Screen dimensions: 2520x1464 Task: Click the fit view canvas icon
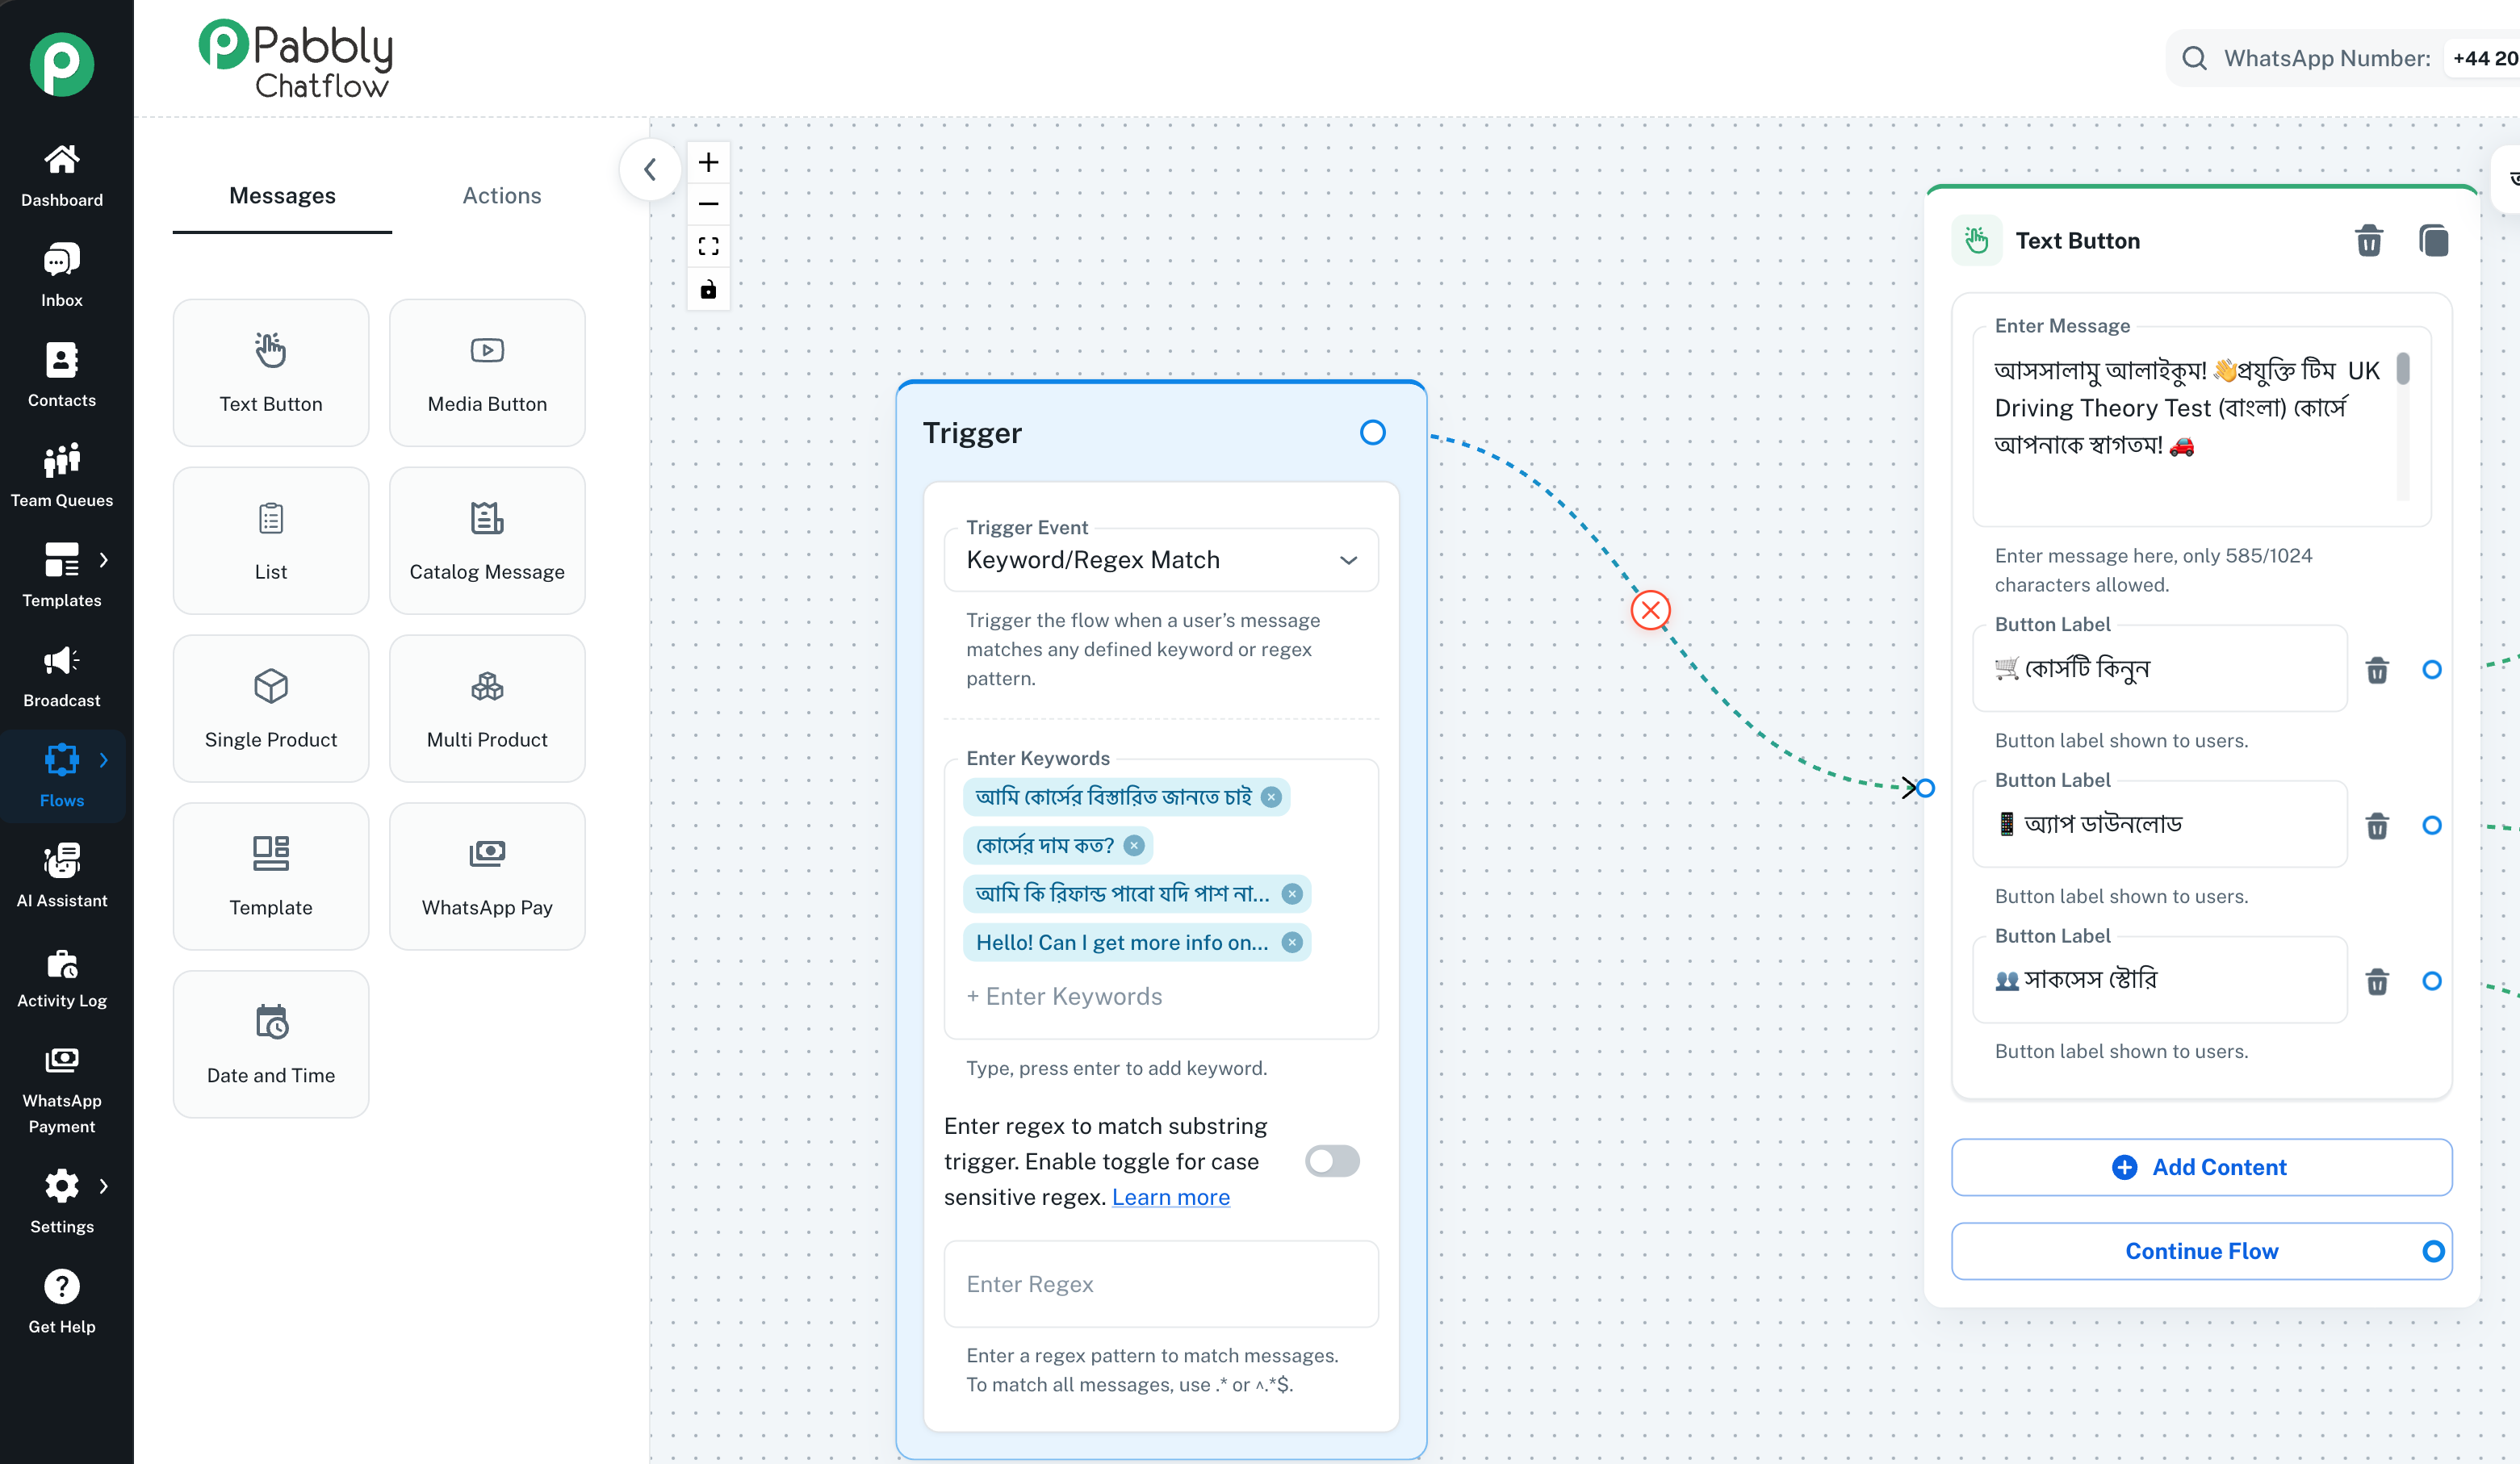click(x=708, y=246)
